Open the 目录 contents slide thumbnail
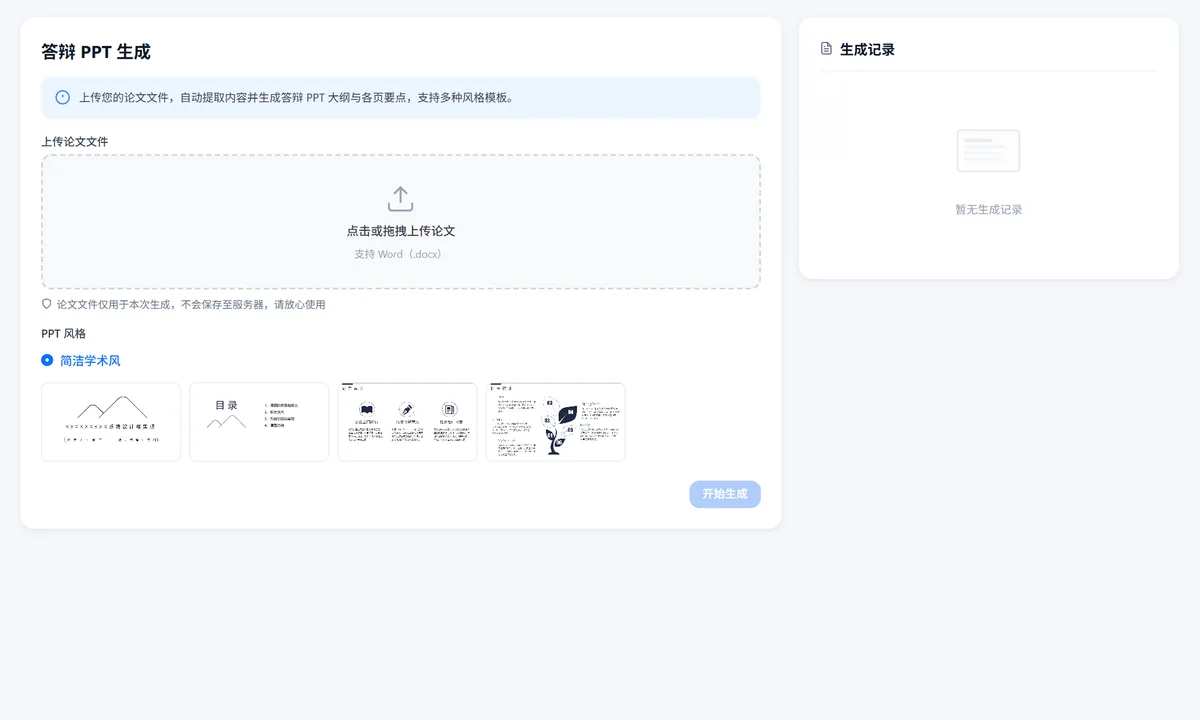 coord(259,422)
